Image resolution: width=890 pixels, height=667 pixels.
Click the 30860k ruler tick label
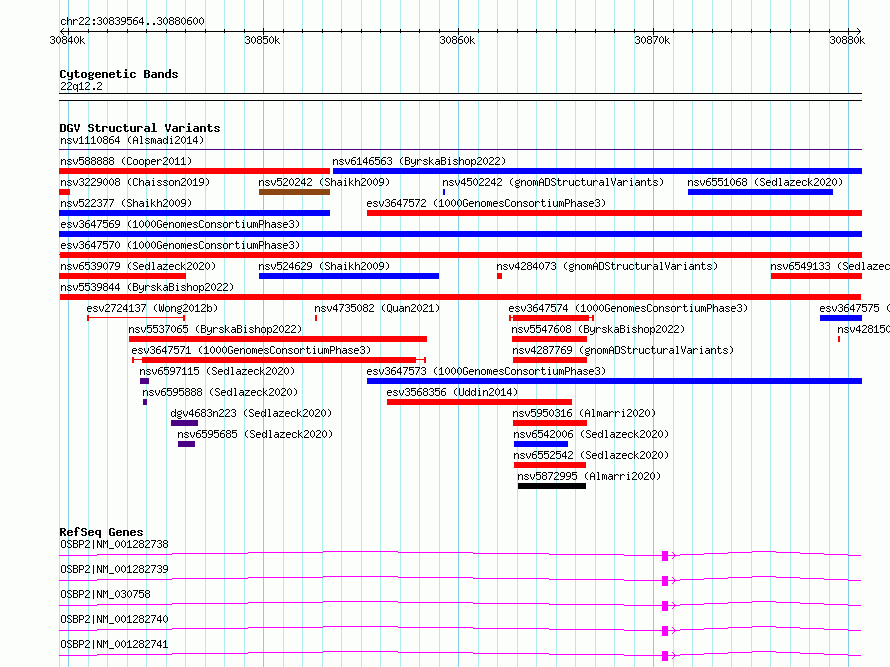click(457, 40)
